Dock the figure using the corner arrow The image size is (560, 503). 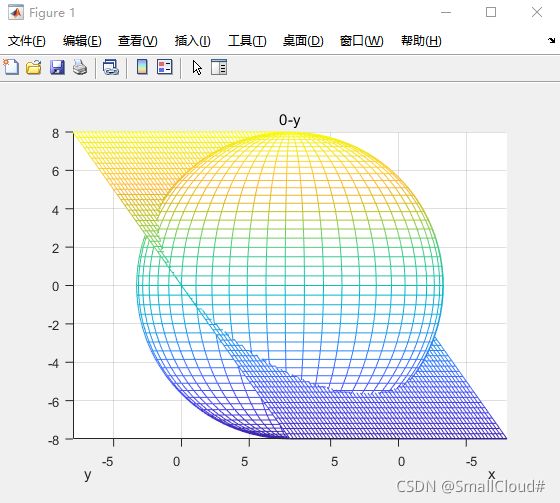(x=551, y=40)
